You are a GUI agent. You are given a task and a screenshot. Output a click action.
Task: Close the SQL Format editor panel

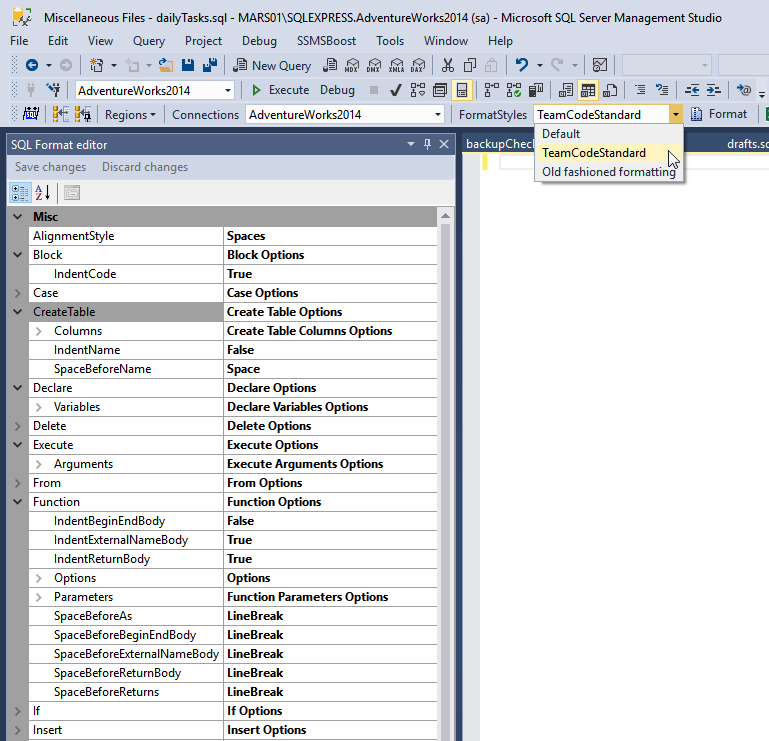pyautogui.click(x=444, y=144)
